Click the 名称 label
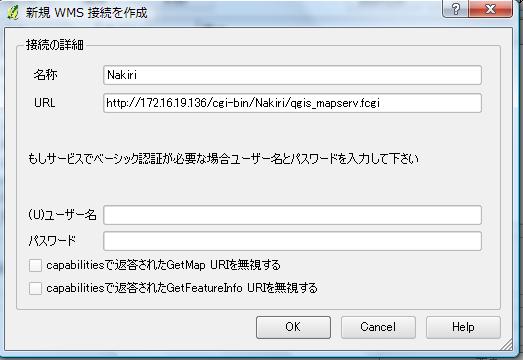Image resolution: width=523 pixels, height=360 pixels. click(45, 75)
